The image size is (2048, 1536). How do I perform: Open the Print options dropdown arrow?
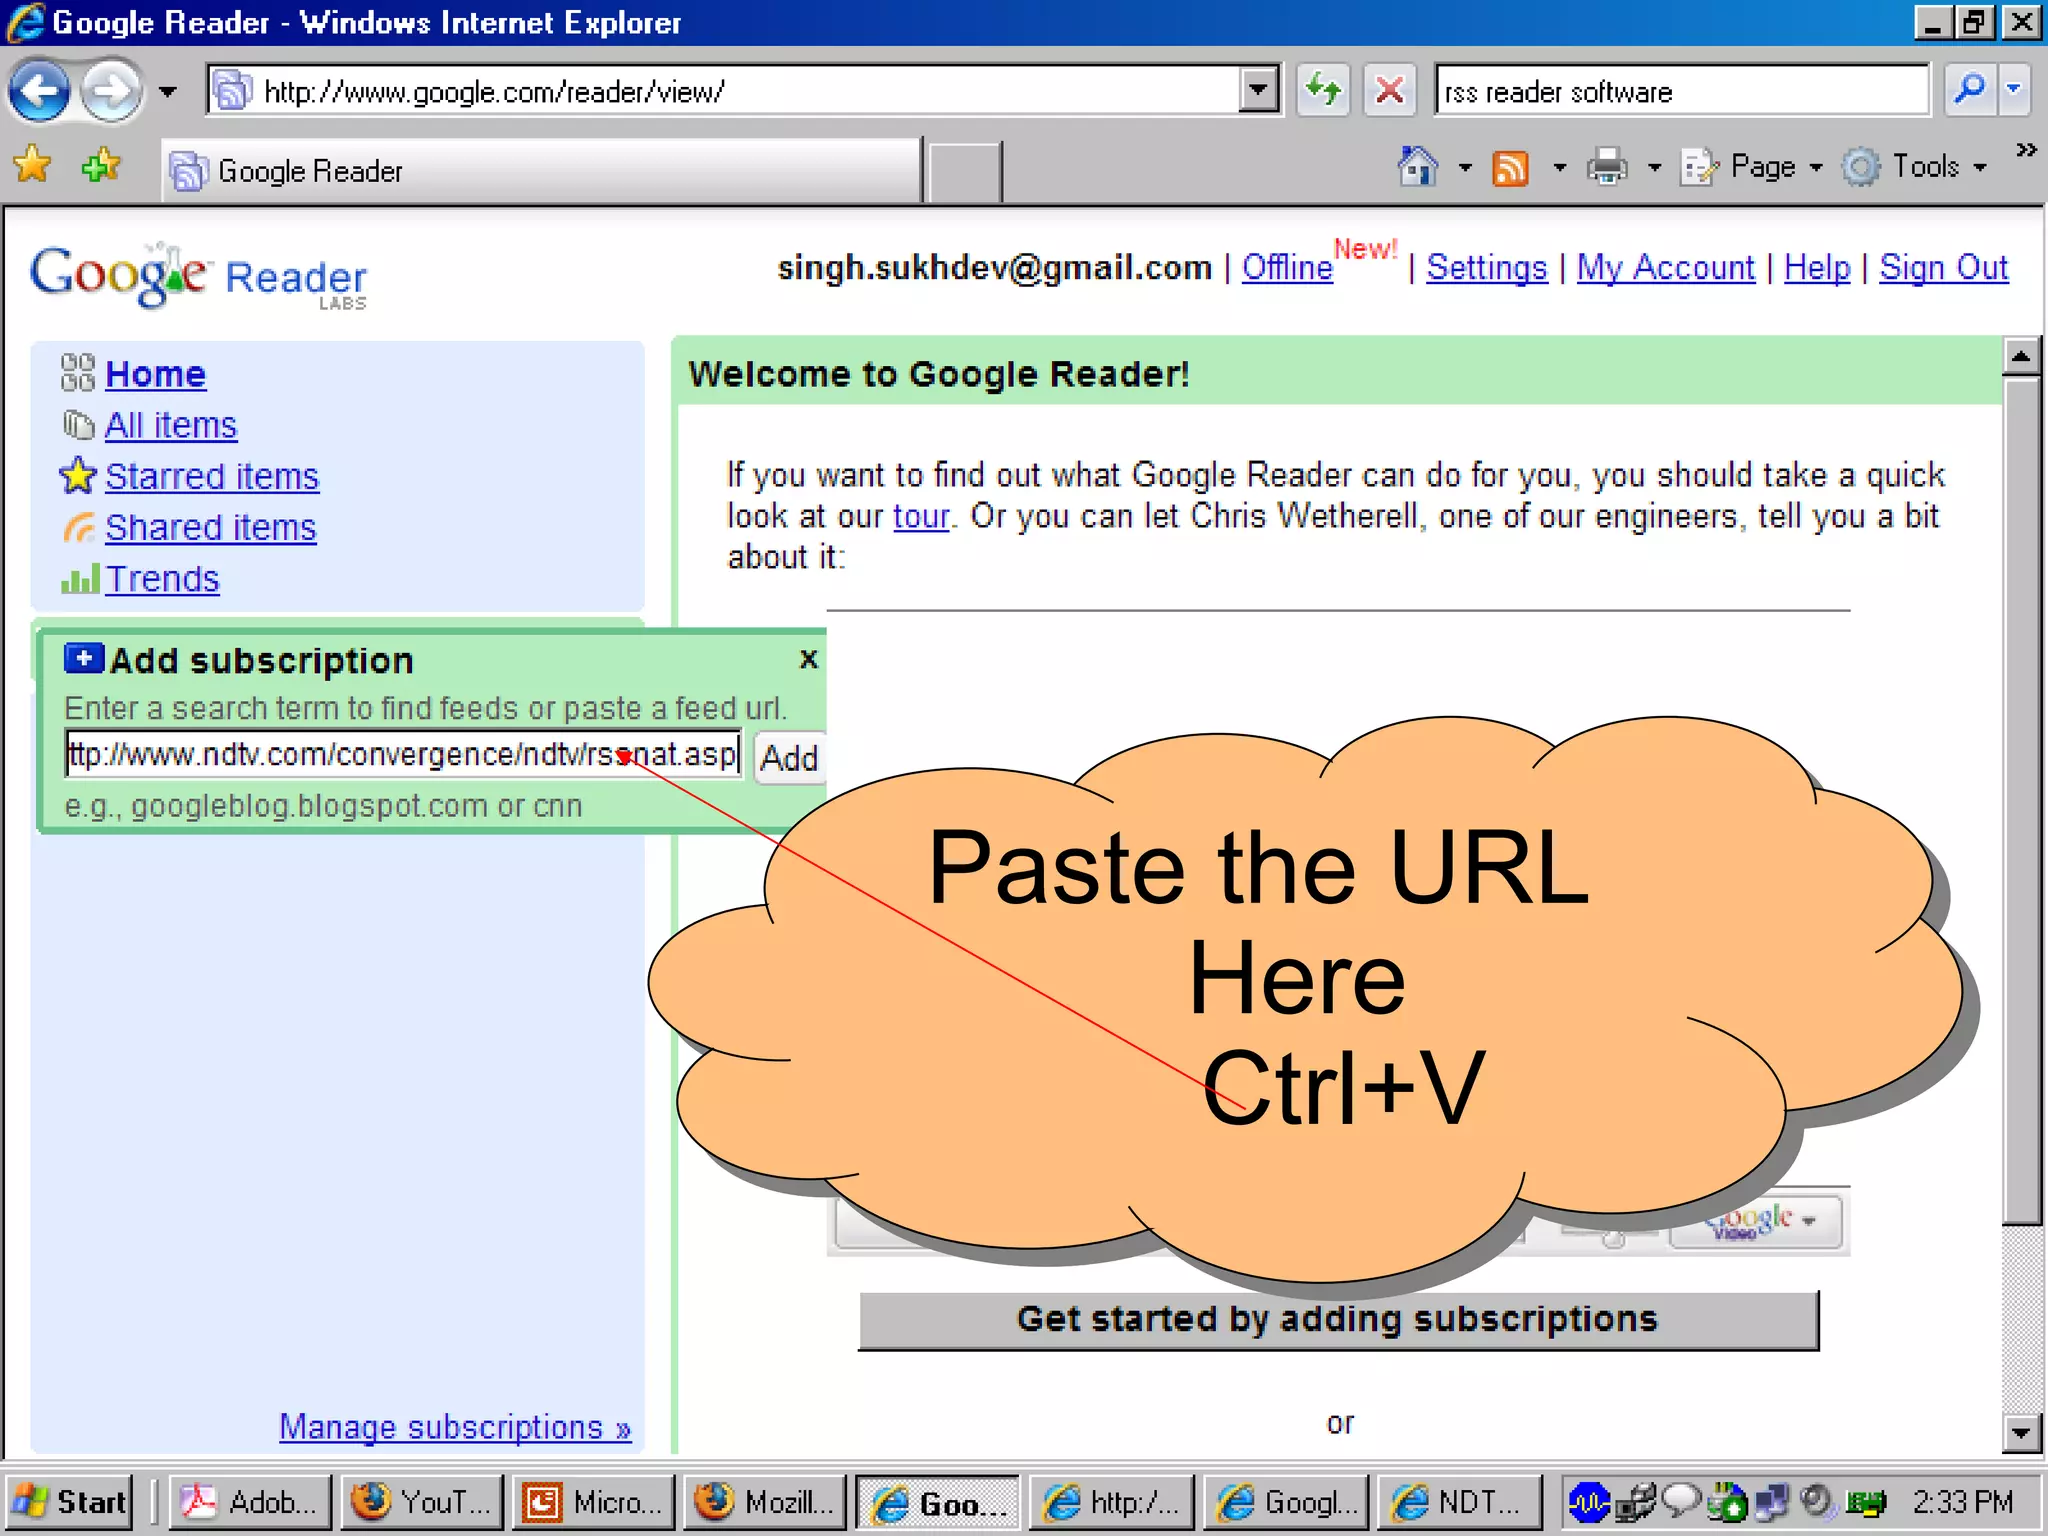click(x=1655, y=168)
